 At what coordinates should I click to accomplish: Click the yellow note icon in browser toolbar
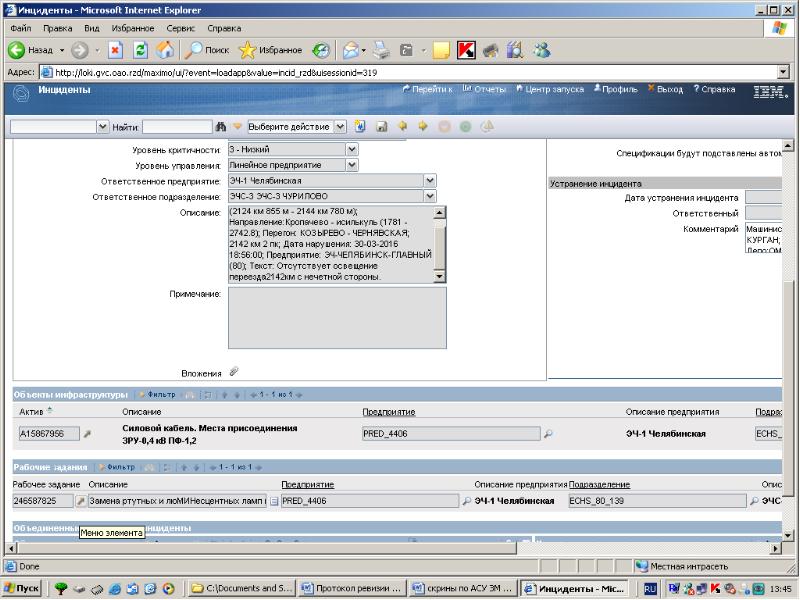point(441,50)
